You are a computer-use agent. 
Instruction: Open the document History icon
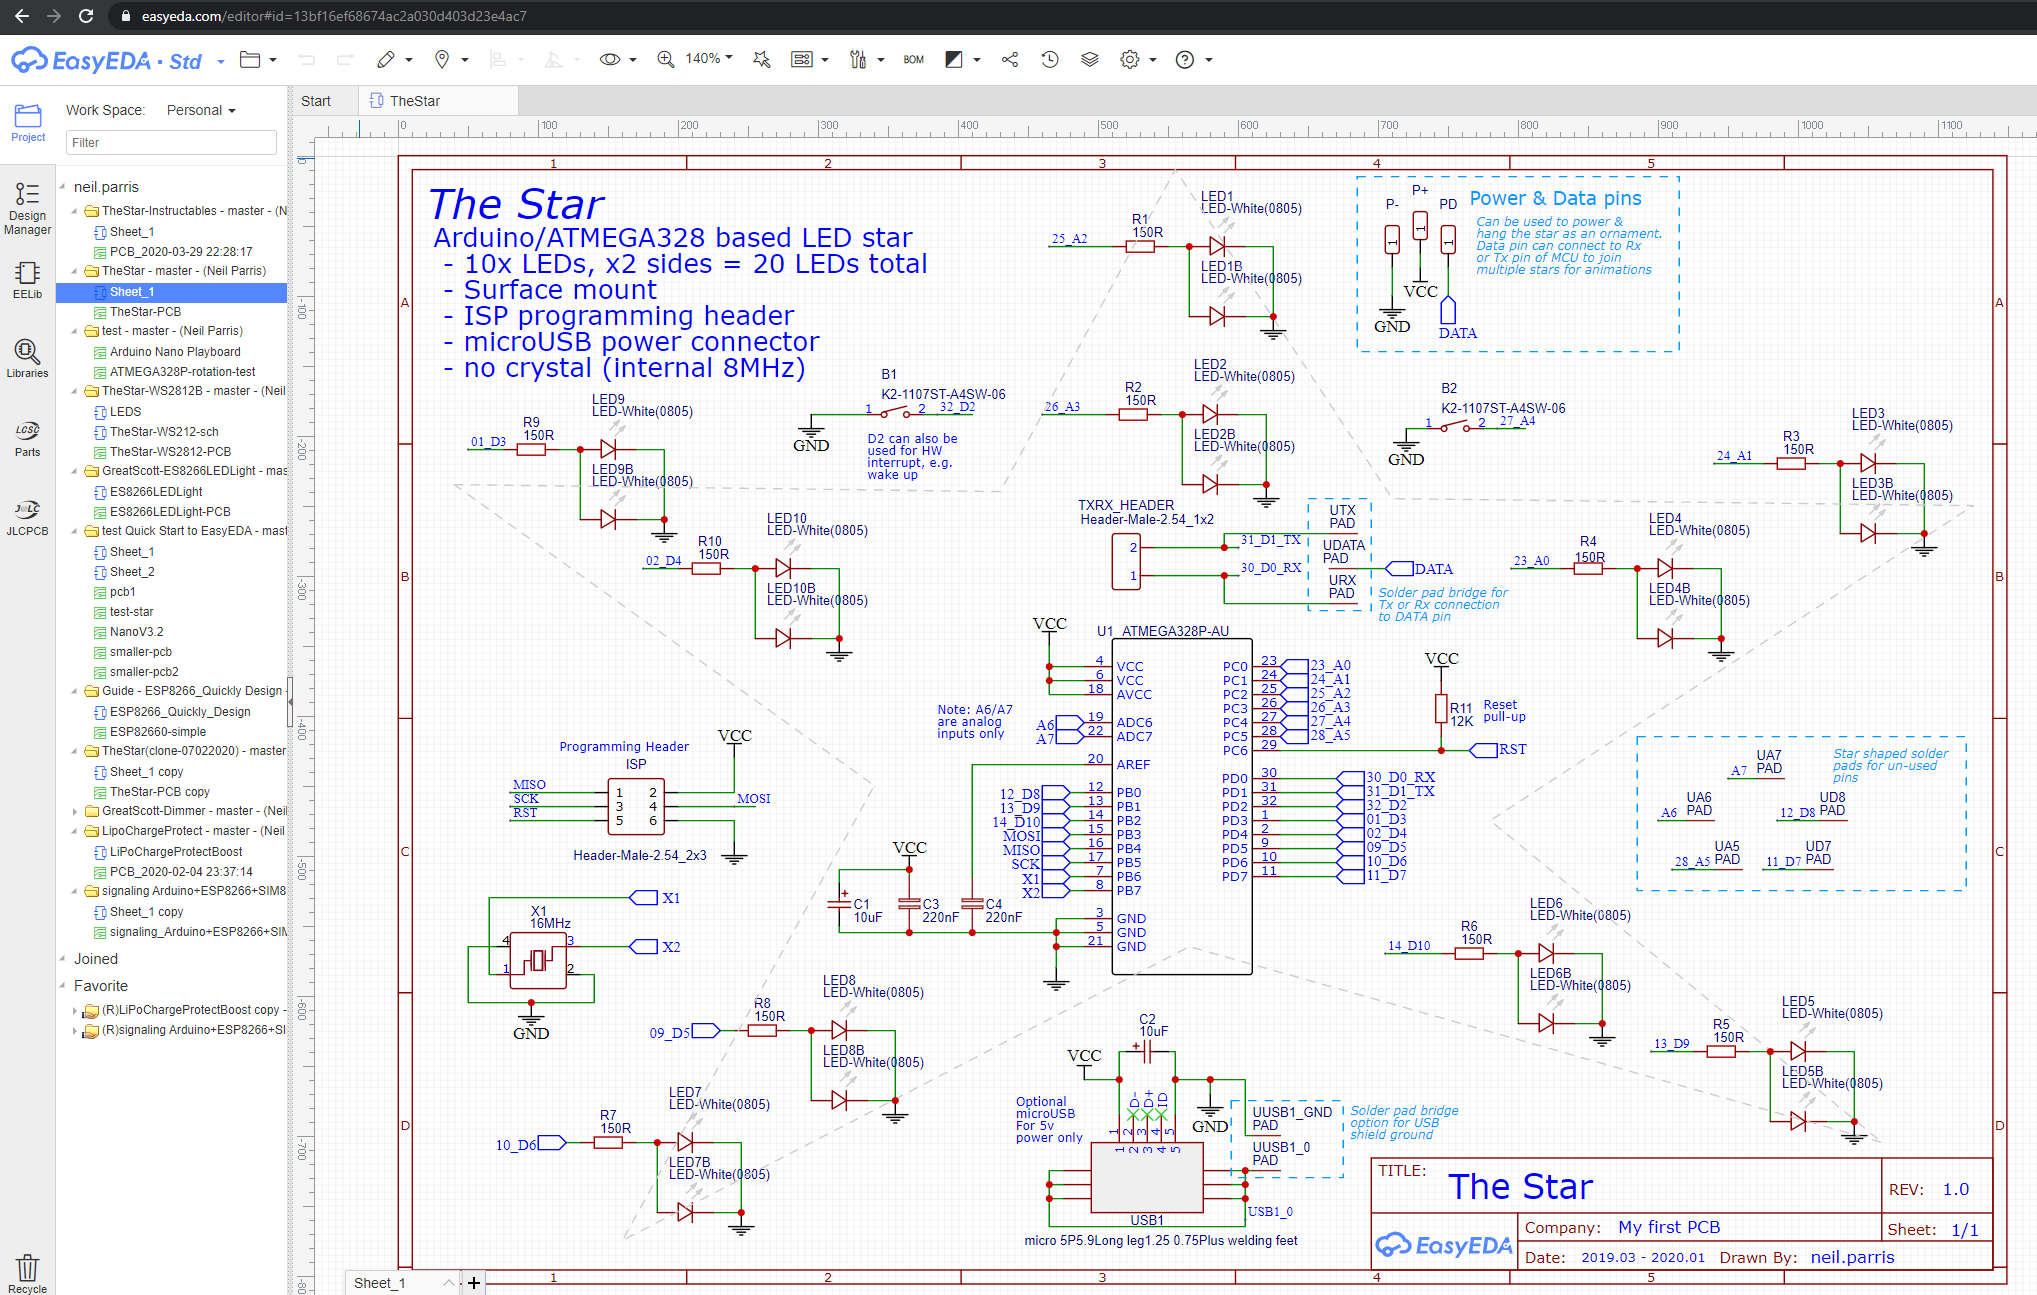click(x=1049, y=60)
